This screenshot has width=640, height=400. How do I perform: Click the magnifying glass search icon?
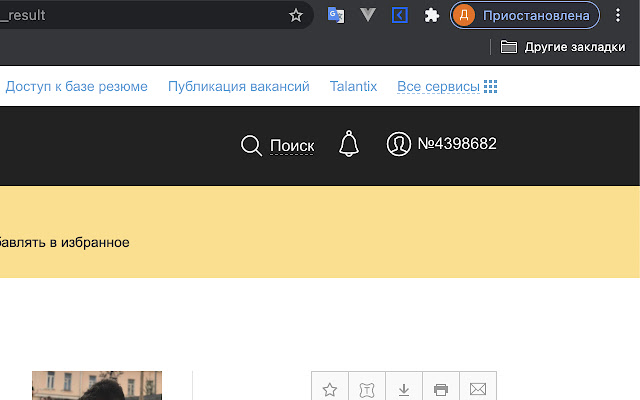[x=251, y=146]
